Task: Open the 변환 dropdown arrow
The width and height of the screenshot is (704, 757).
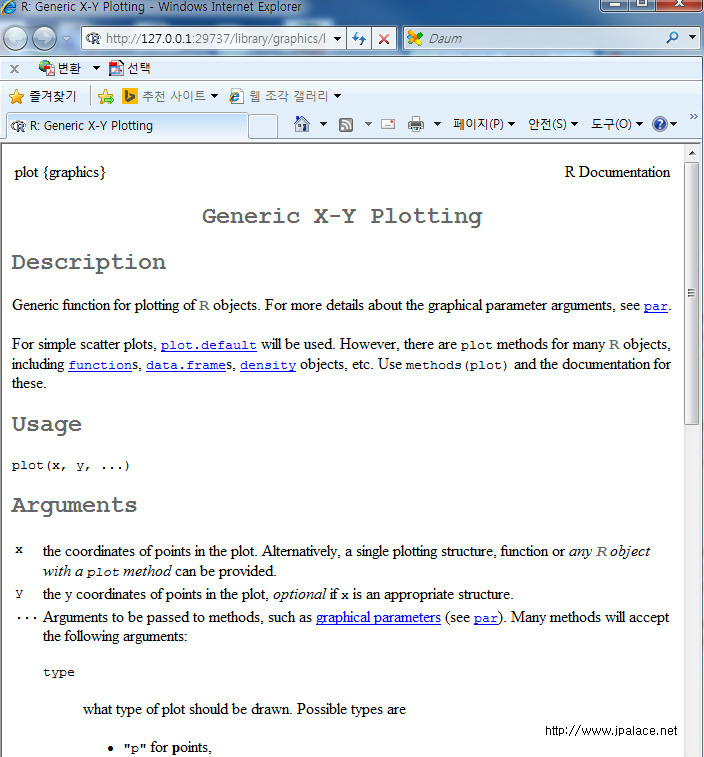Action: (96, 68)
